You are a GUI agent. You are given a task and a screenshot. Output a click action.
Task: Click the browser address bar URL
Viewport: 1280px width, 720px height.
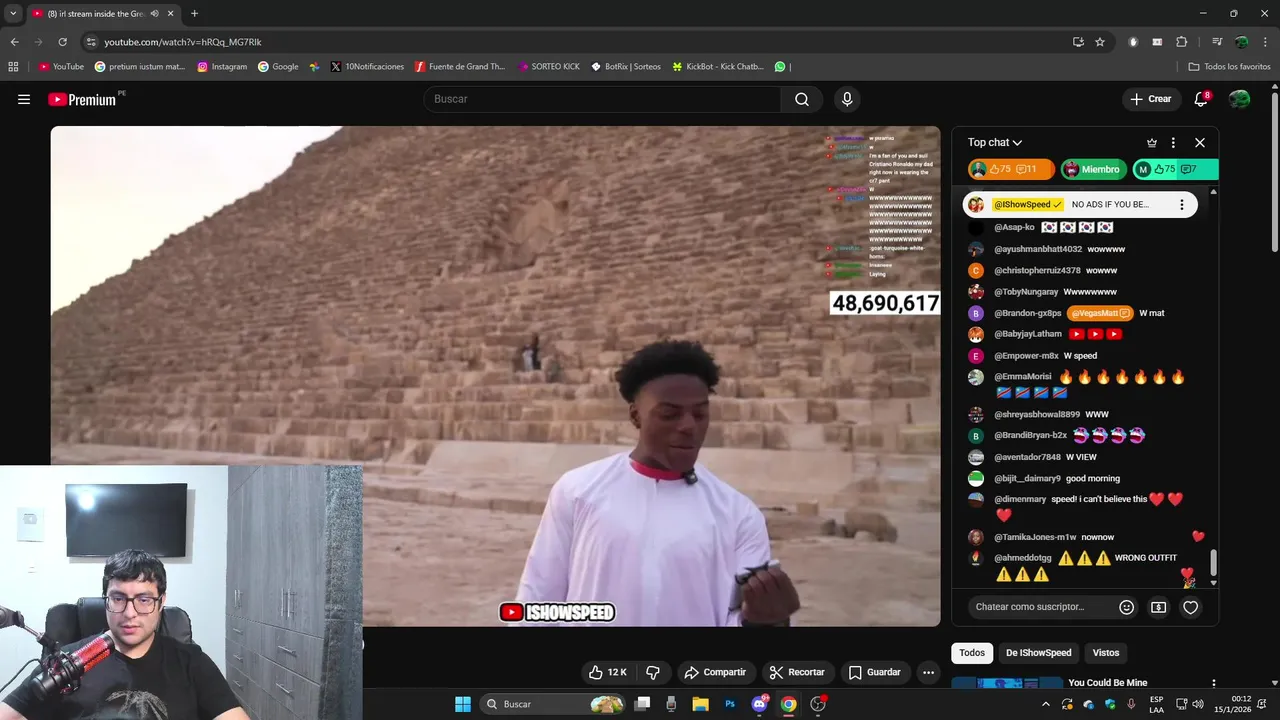pyautogui.click(x=182, y=42)
